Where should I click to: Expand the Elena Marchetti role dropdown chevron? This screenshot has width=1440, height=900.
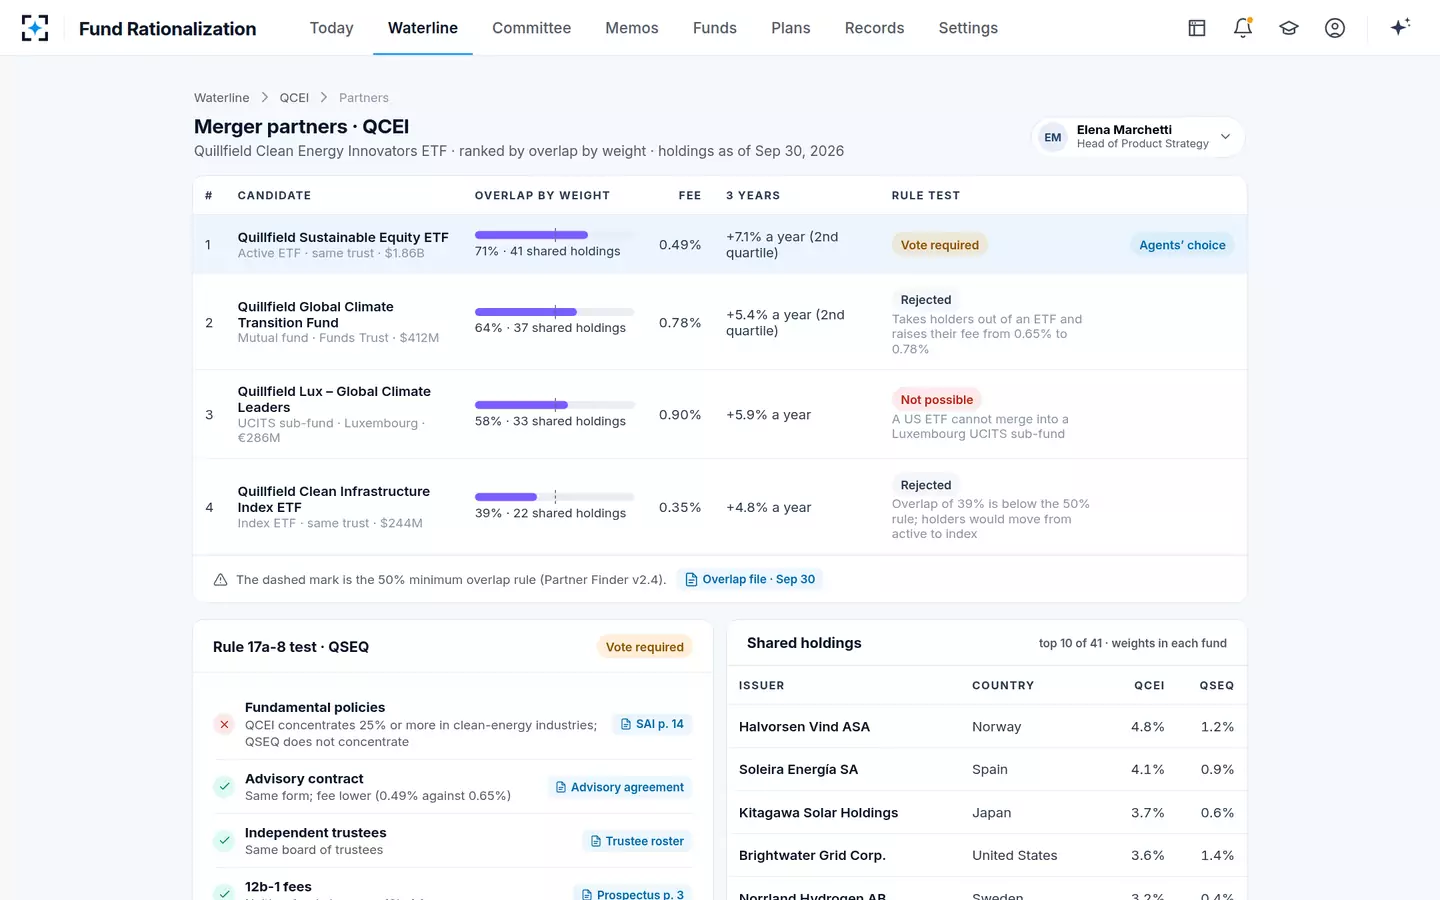pos(1225,137)
